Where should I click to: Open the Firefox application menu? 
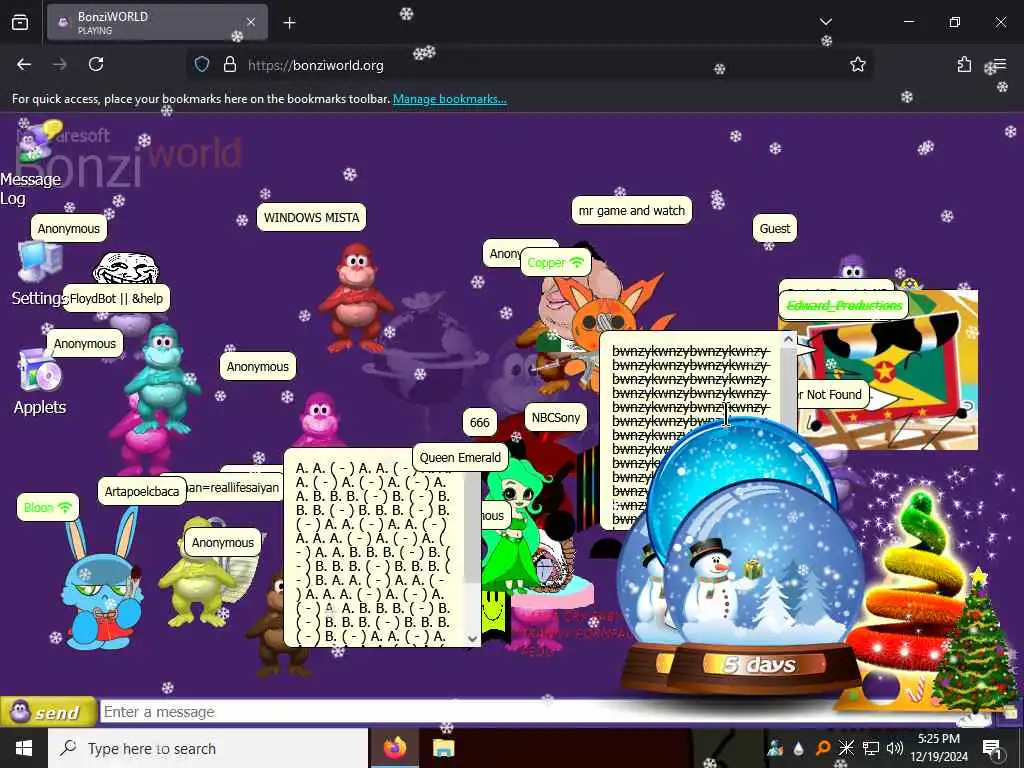[x=1000, y=64]
